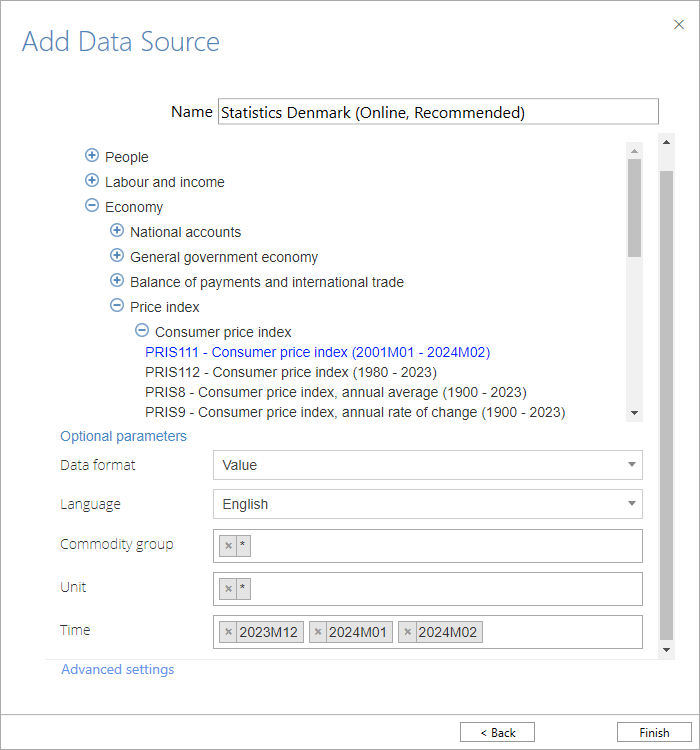Click the People tree label

[x=127, y=157]
